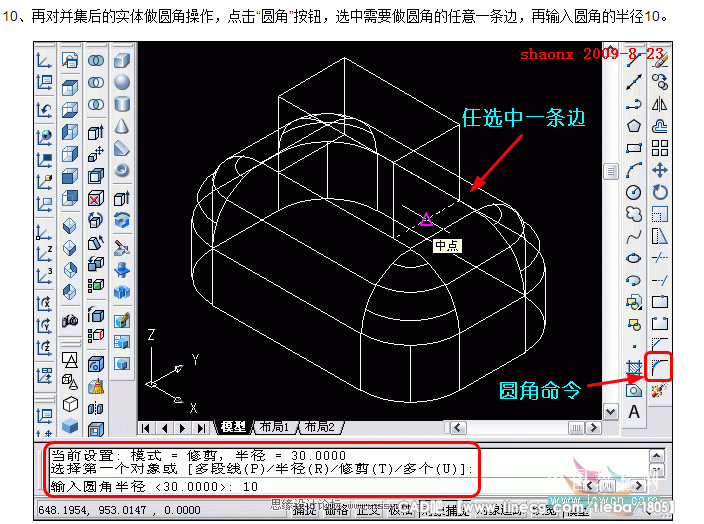
Task: Switch to the 布局2 tab
Action: (319, 427)
